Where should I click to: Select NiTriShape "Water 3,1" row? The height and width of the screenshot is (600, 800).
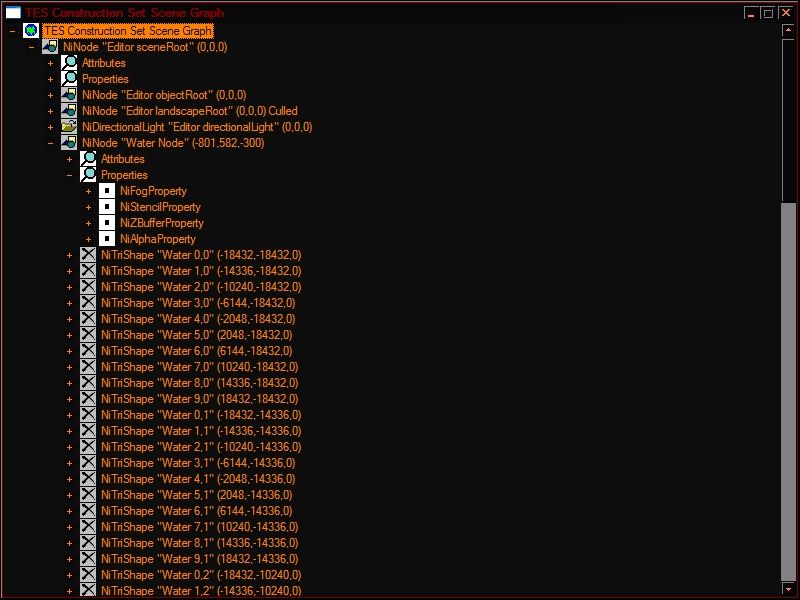198,463
